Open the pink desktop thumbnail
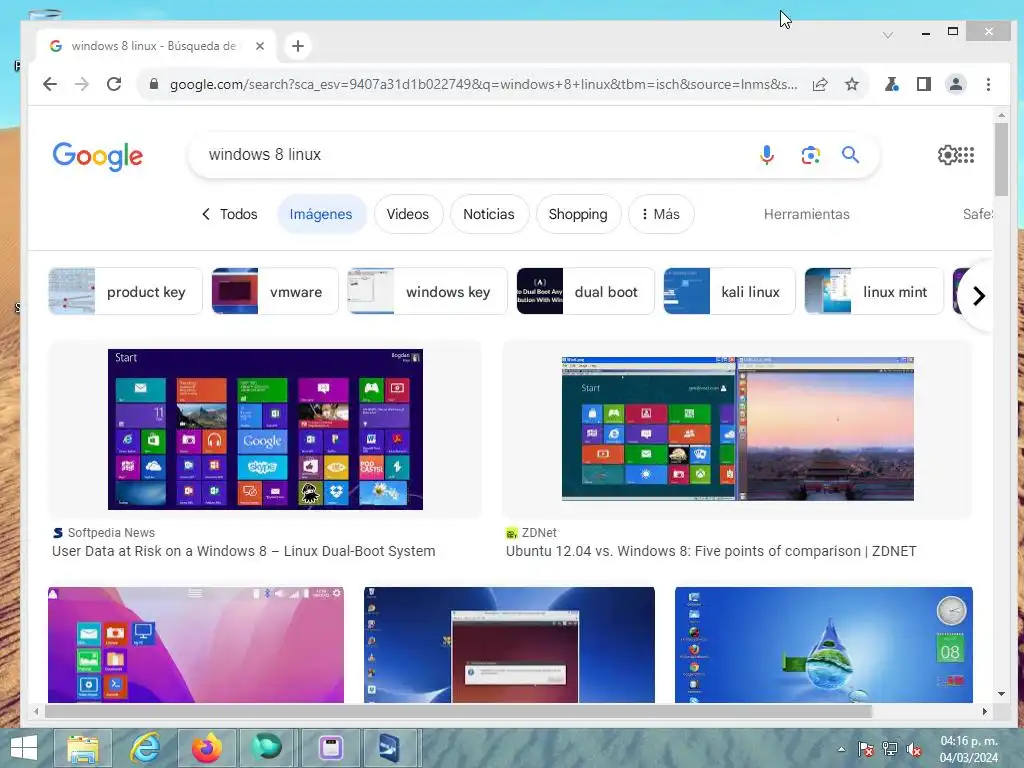Viewport: 1024px width, 768px height. tap(196, 645)
